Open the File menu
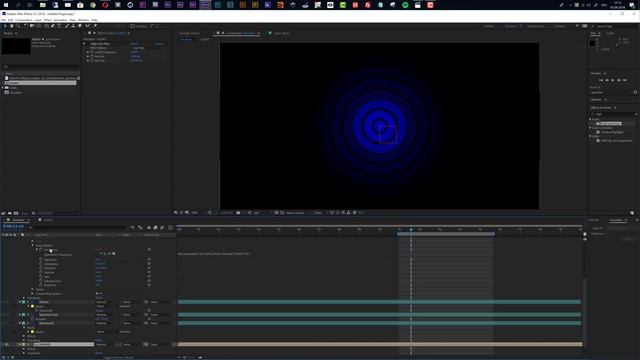640x360 pixels. 4,20
